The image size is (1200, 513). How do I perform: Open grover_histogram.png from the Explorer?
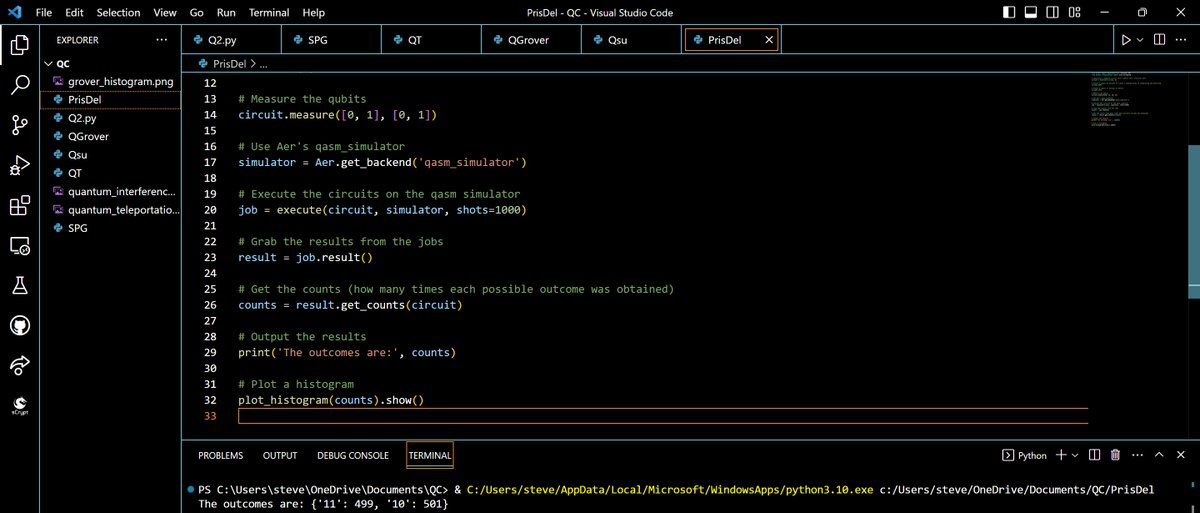pos(112,81)
